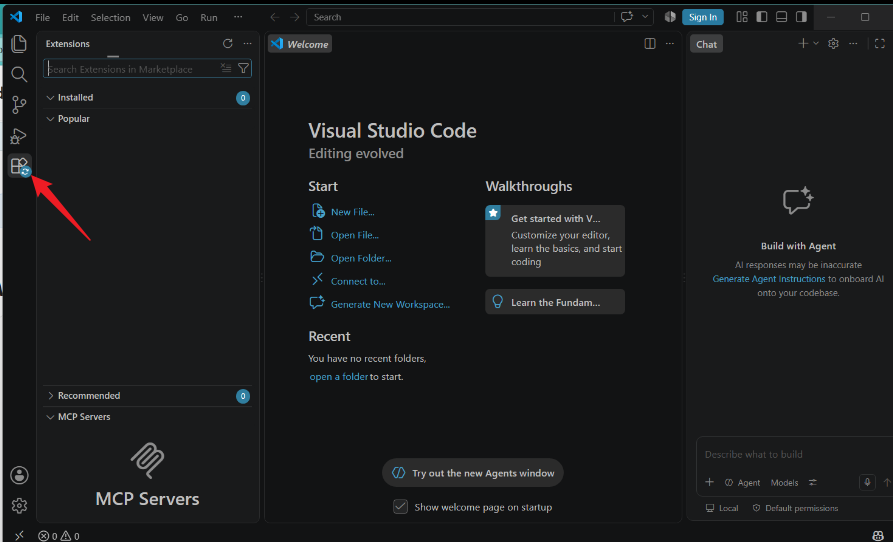893x542 pixels.
Task: Click the VS Code logo menu icon
Action: 17,17
